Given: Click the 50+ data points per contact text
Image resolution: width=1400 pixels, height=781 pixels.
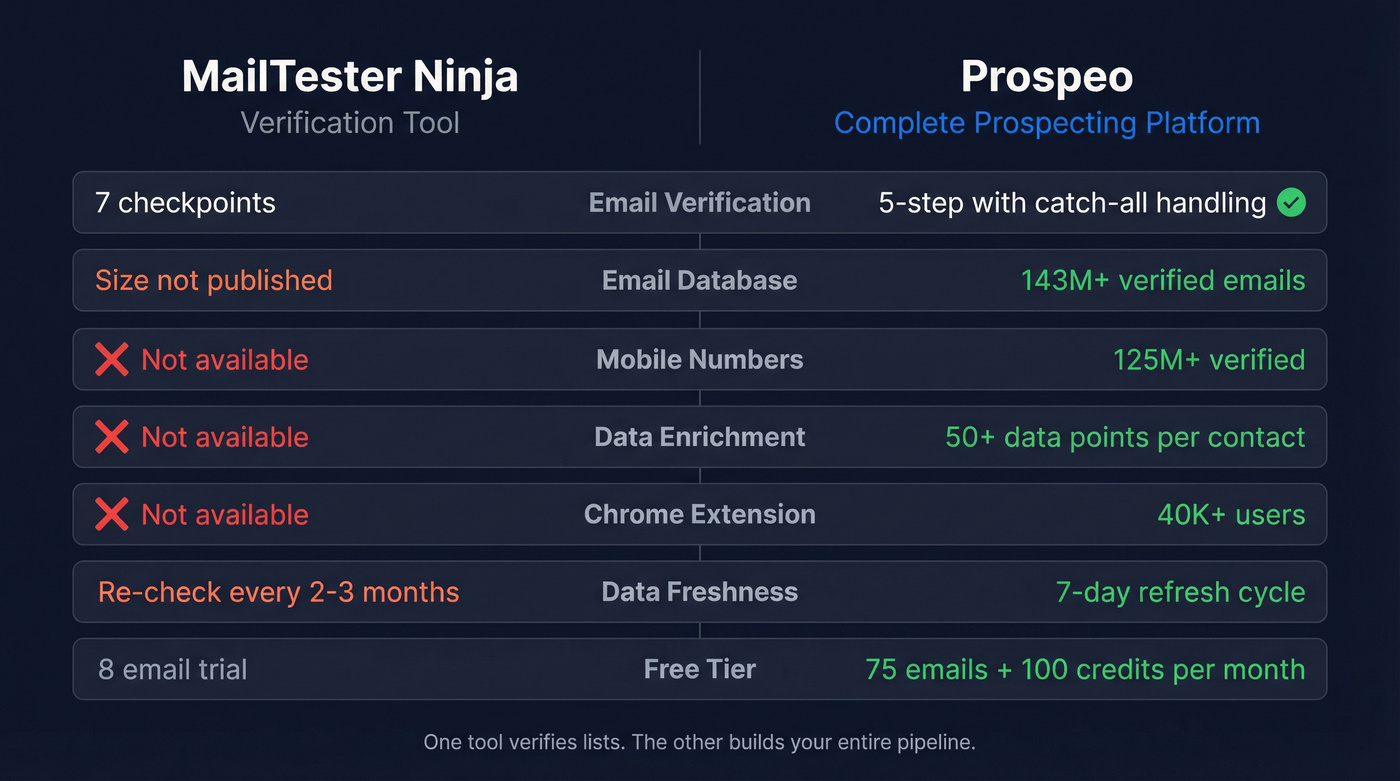Looking at the screenshot, I should pyautogui.click(x=1126, y=437).
